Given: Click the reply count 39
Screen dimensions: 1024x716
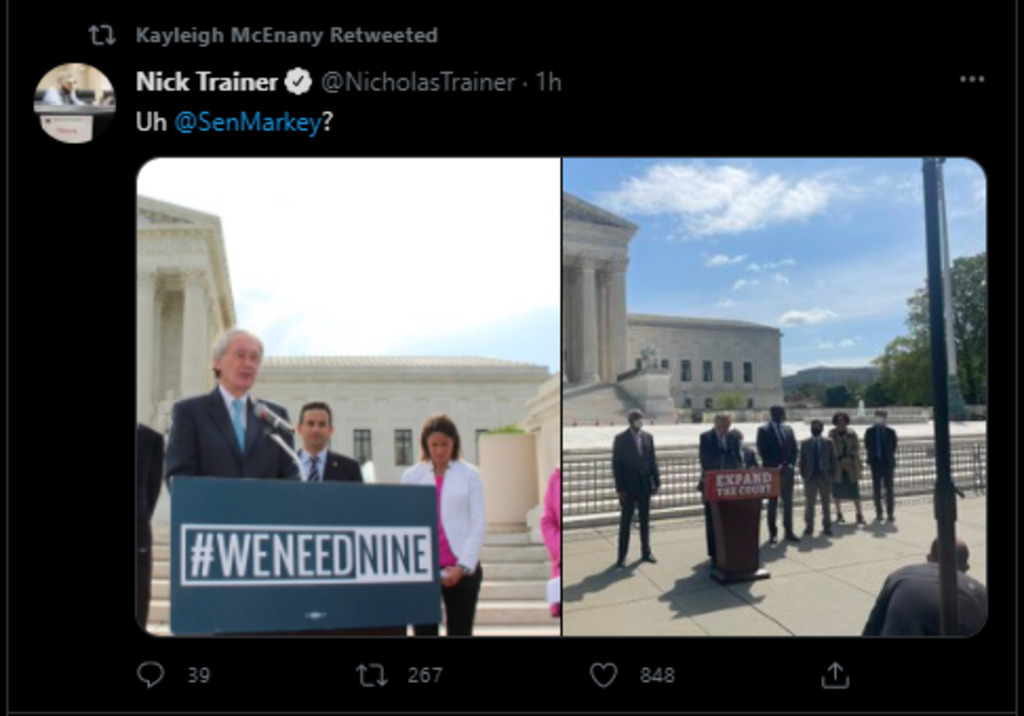Looking at the screenshot, I should click(198, 675).
